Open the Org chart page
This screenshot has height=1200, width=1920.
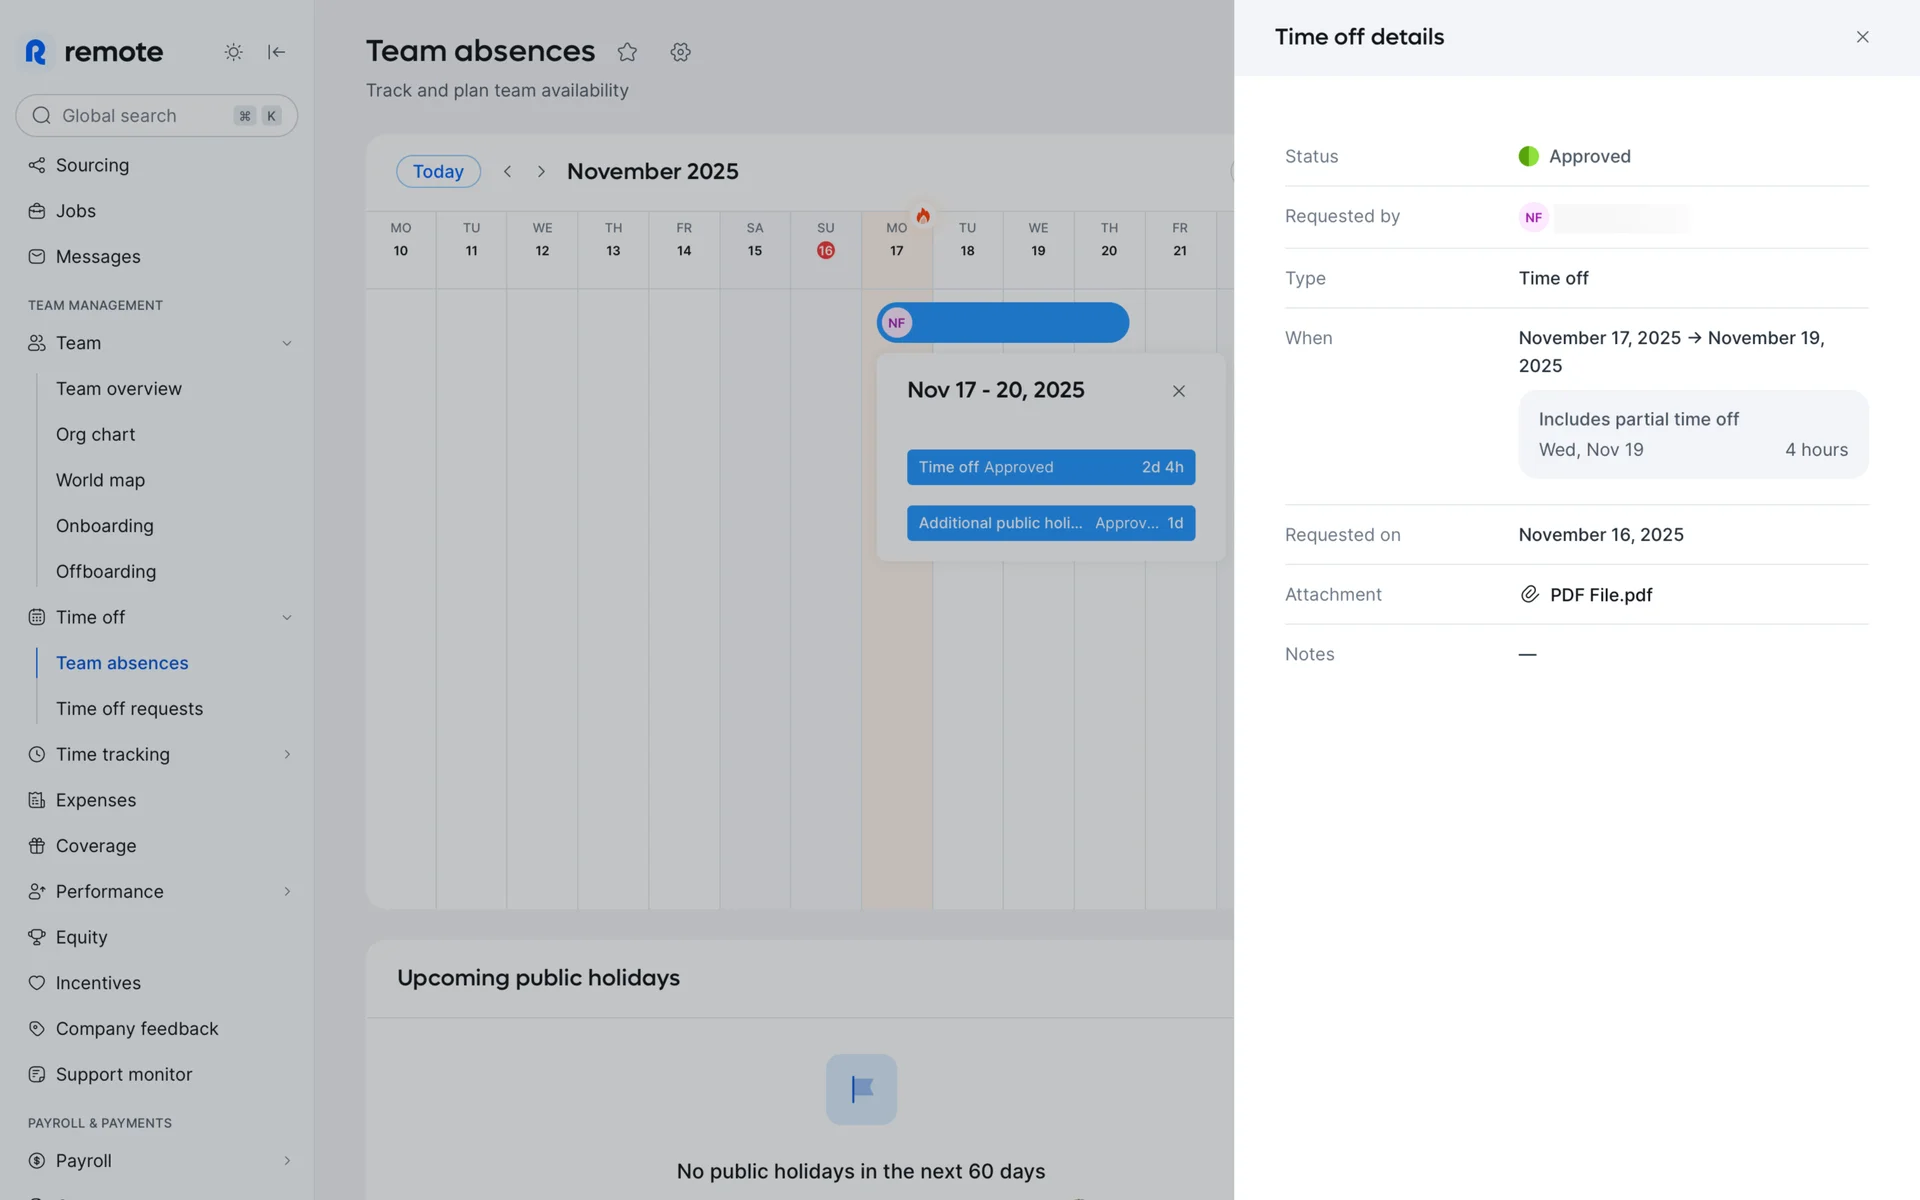point(95,434)
